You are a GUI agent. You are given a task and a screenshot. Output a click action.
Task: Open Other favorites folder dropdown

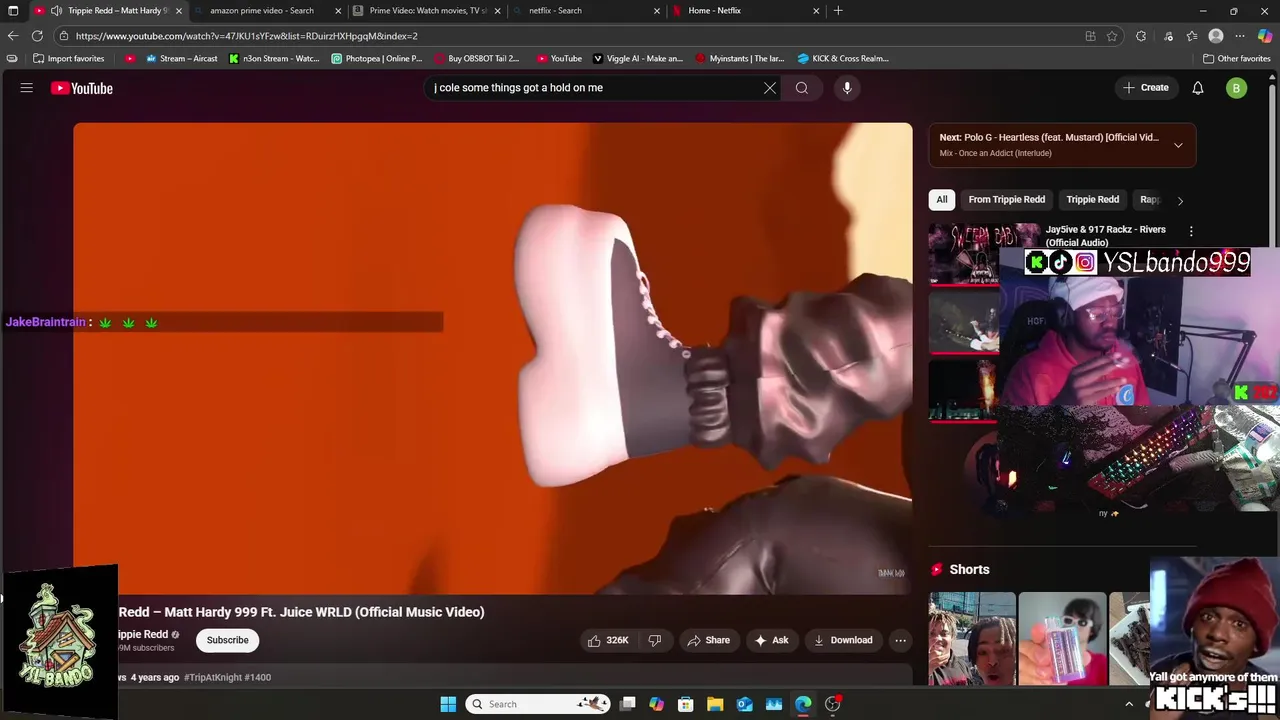click(x=1237, y=58)
